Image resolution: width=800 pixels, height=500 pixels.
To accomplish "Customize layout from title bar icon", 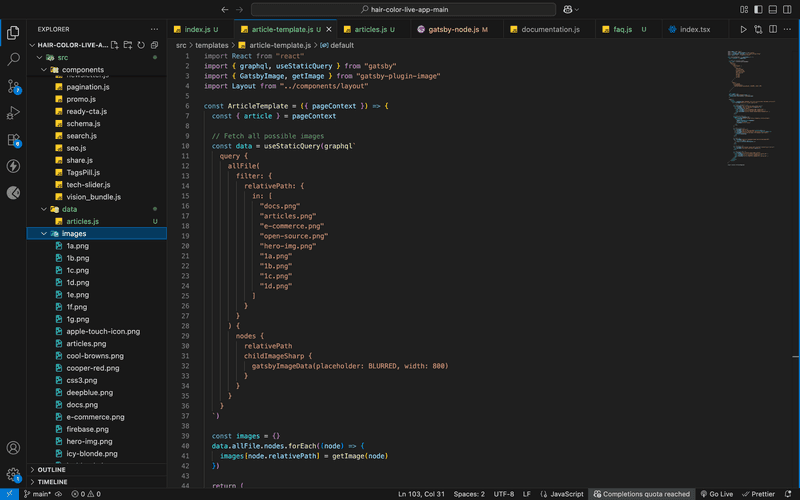I will pyautogui.click(x=744, y=9).
